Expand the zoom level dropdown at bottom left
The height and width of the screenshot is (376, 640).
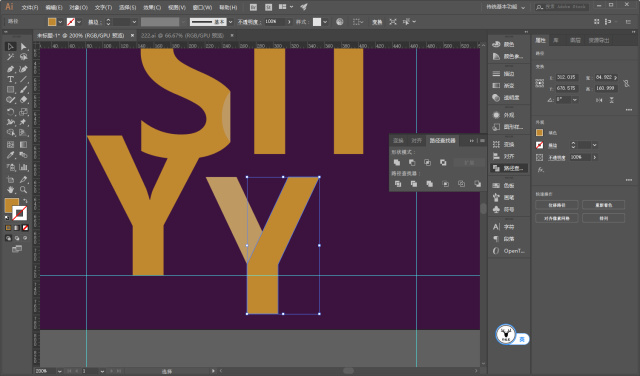click(60, 371)
